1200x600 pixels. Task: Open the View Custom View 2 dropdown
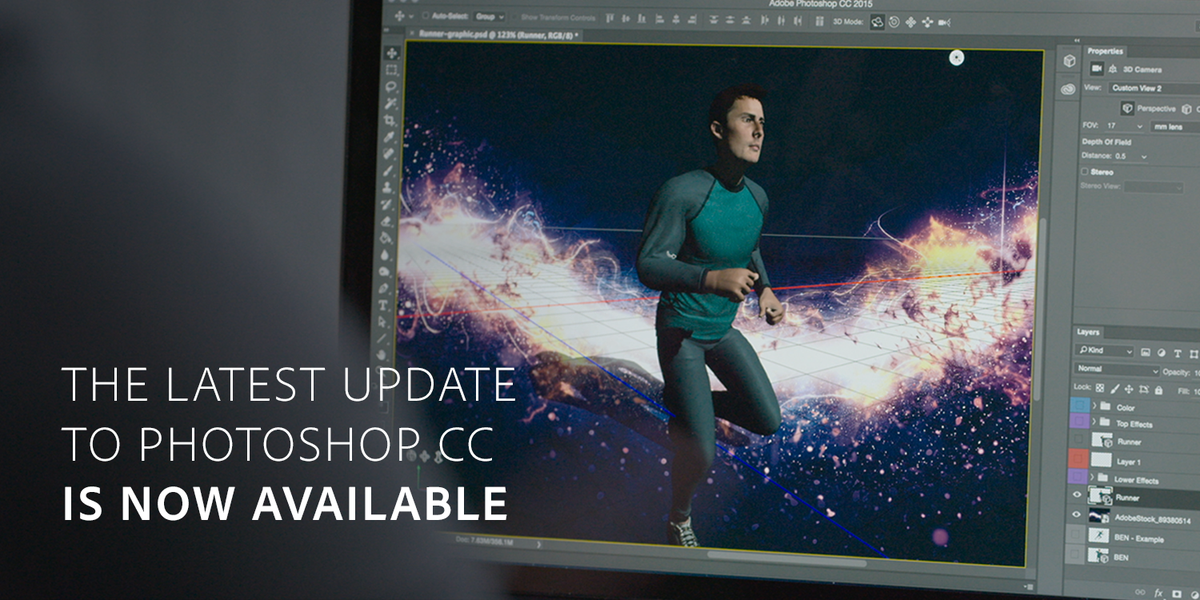pyautogui.click(x=1155, y=88)
